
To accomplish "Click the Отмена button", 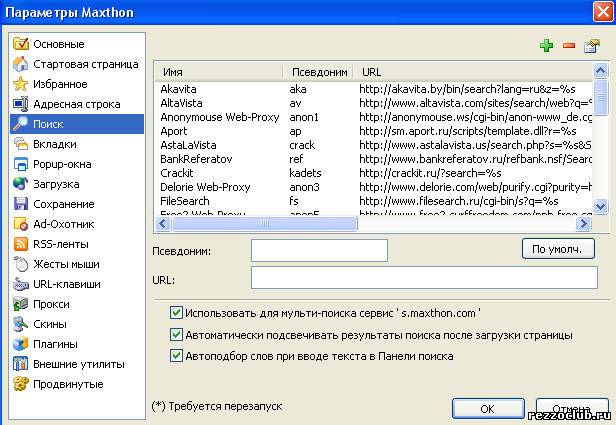I will point(572,409).
